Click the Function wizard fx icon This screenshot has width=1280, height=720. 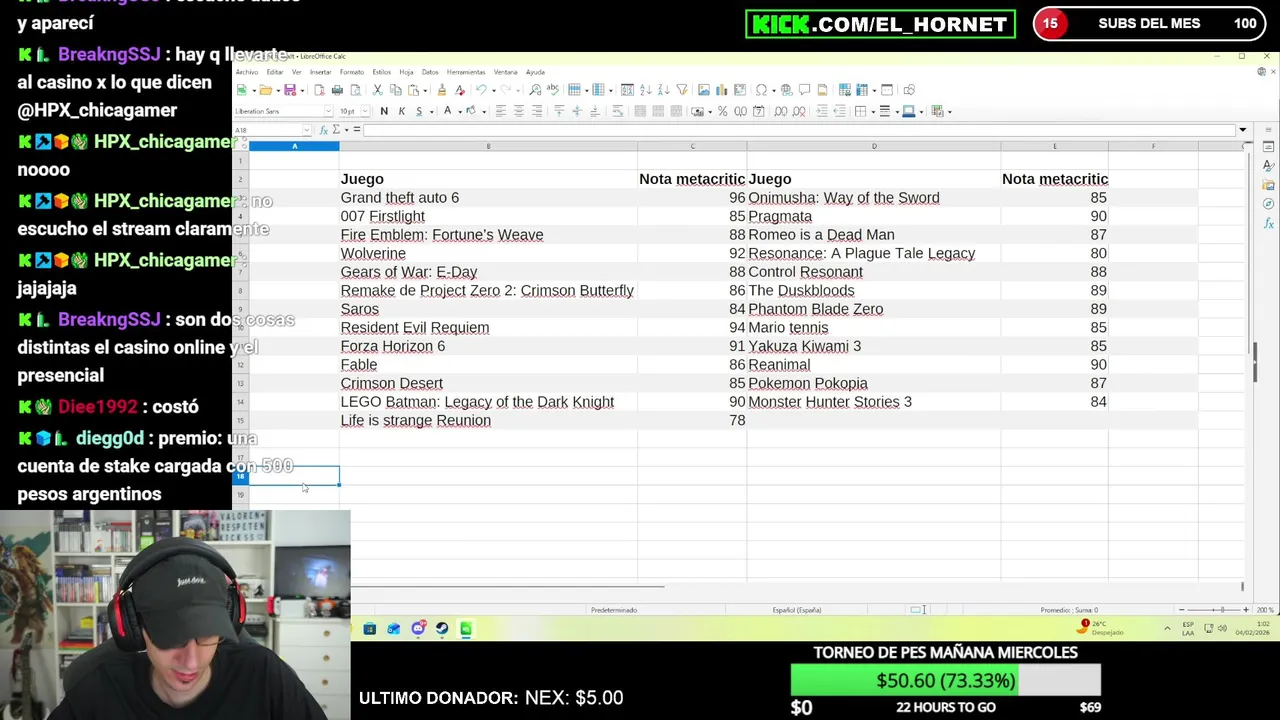(x=325, y=130)
